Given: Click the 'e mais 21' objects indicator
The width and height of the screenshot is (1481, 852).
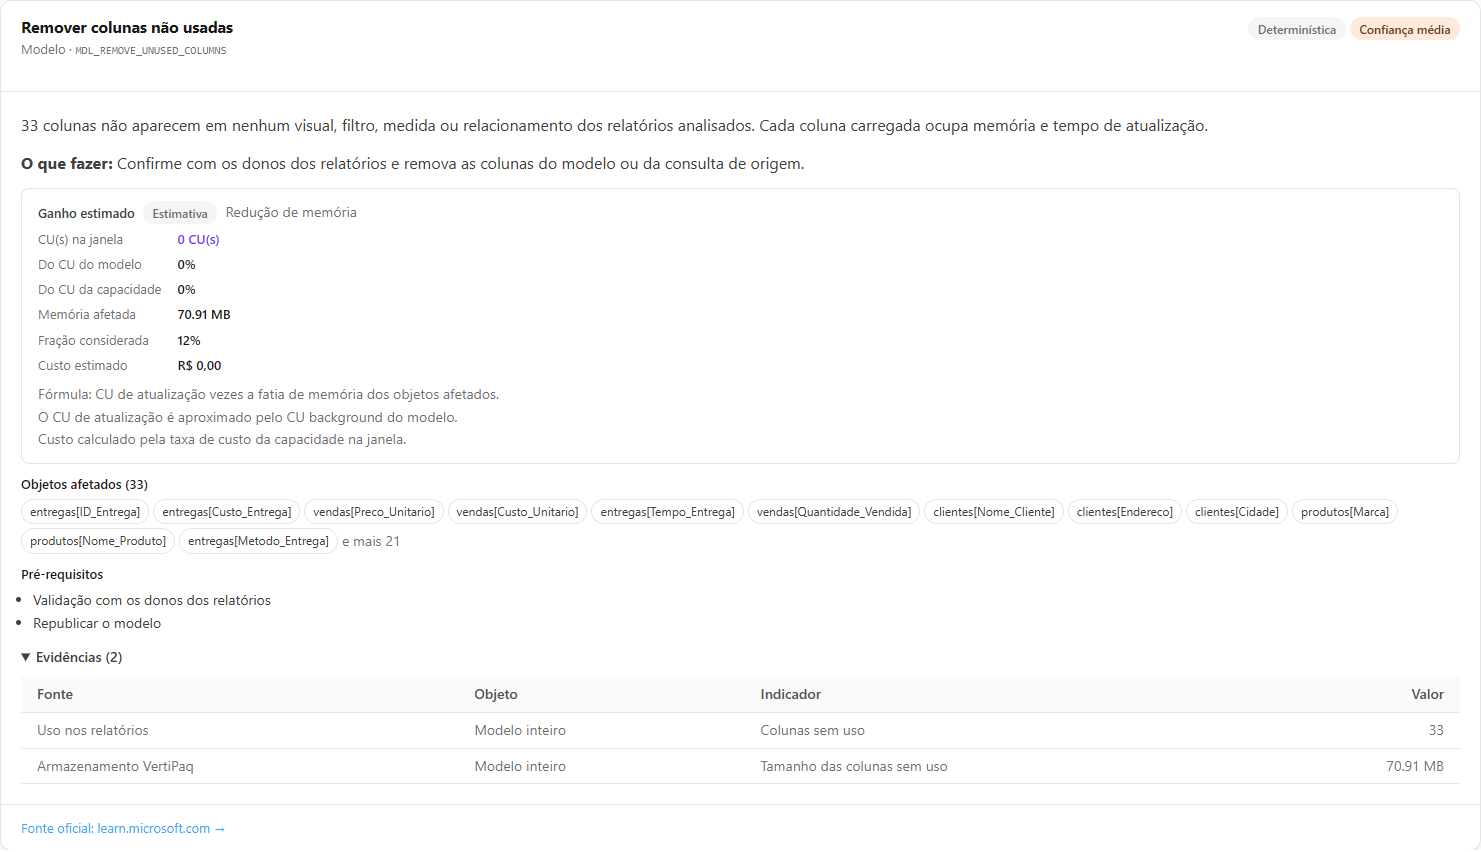Looking at the screenshot, I should [x=371, y=542].
